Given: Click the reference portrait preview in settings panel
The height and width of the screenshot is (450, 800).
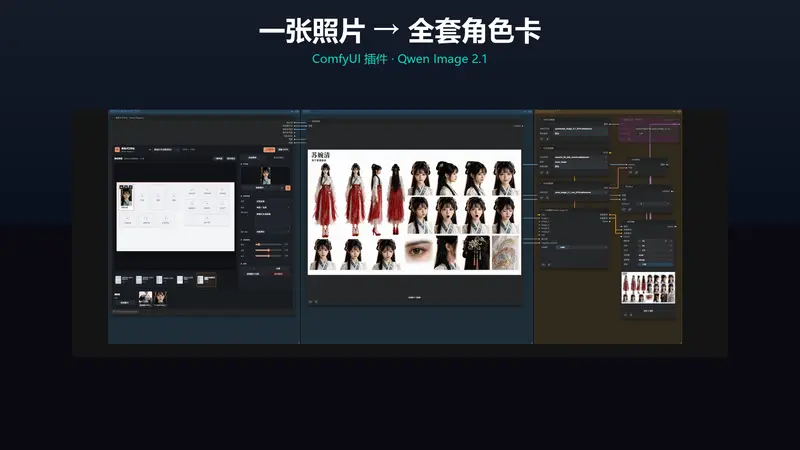Looking at the screenshot, I should 265,176.
